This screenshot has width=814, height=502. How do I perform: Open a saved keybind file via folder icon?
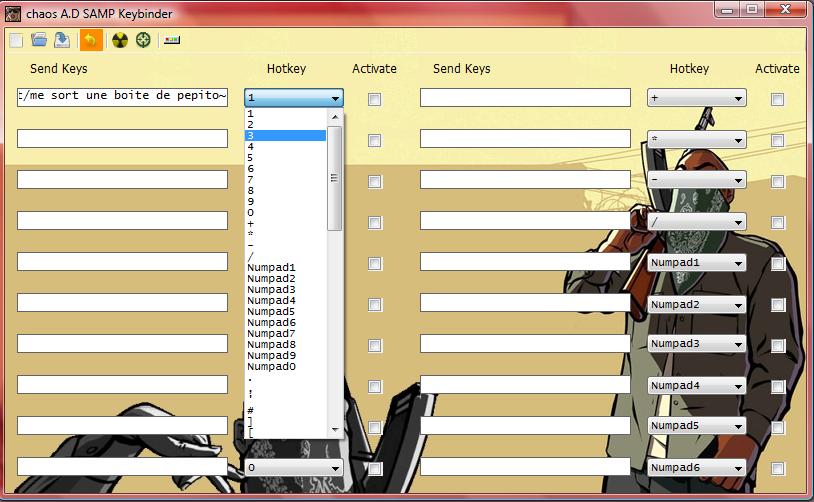click(x=39, y=40)
